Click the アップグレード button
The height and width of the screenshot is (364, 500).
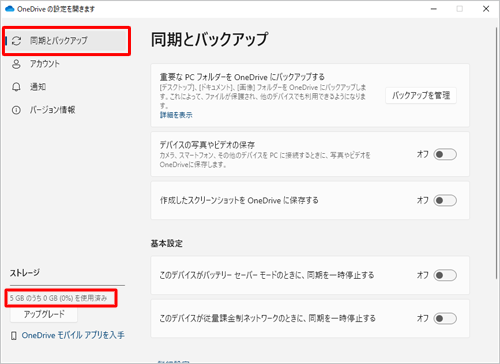[x=44, y=314]
